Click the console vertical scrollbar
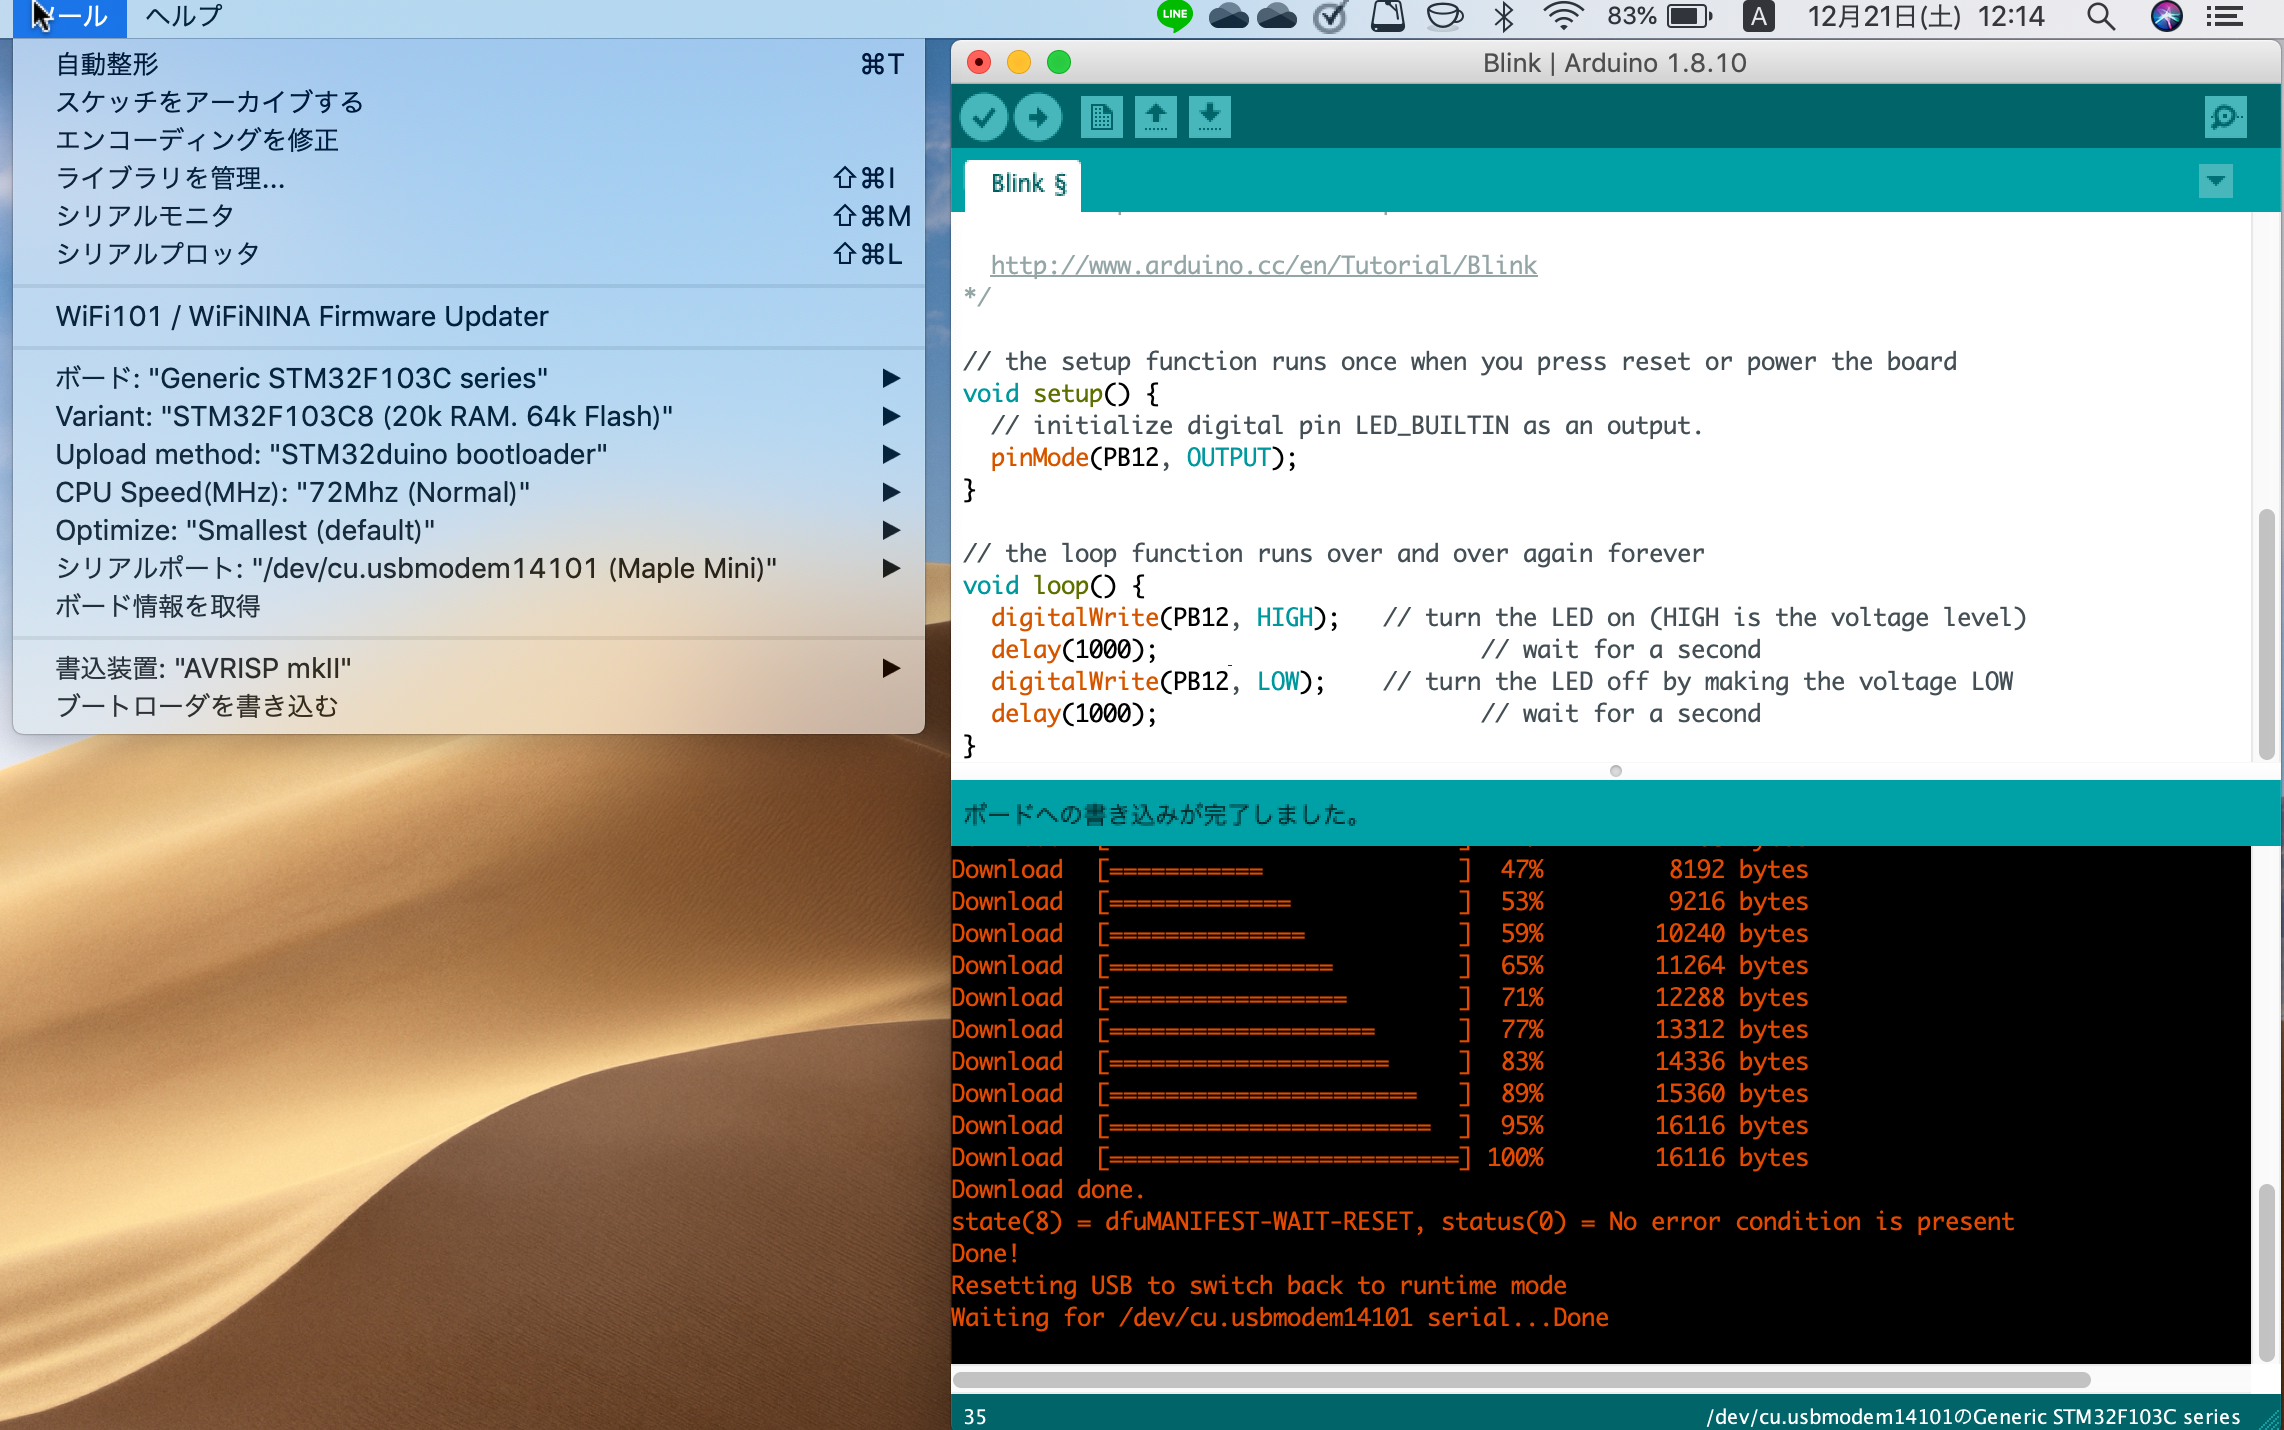Image resolution: width=2284 pixels, height=1430 pixels. pyautogui.click(x=2266, y=1272)
